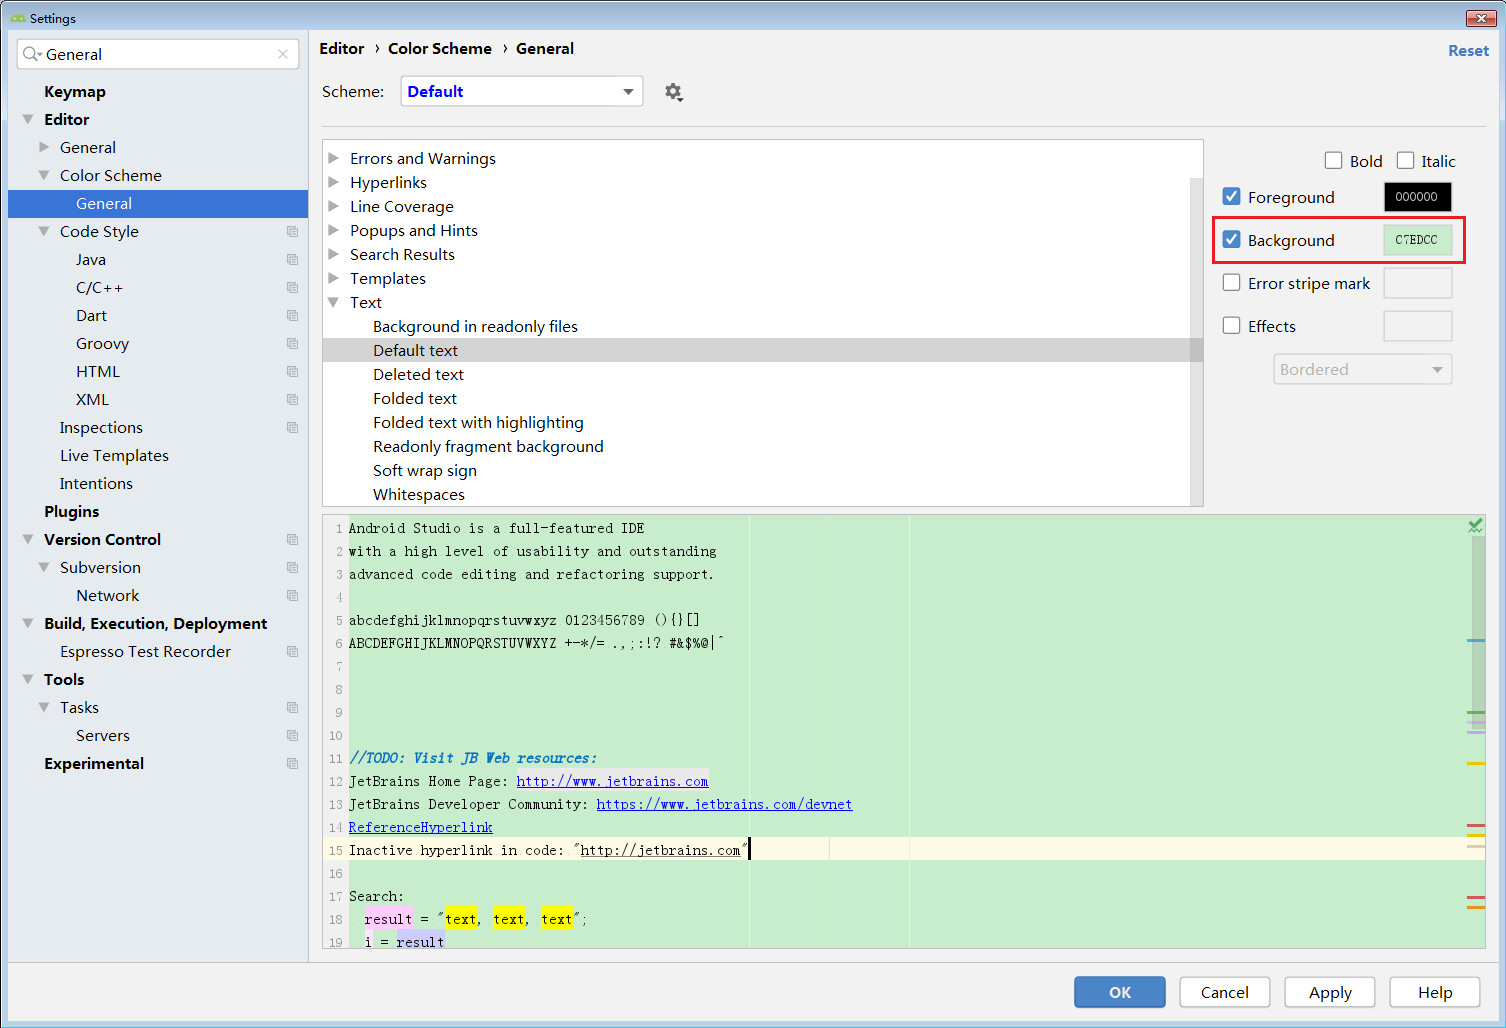Screen dimensions: 1506x1028
Task: Click the Error stripe mark color swatch
Action: pyautogui.click(x=1417, y=283)
